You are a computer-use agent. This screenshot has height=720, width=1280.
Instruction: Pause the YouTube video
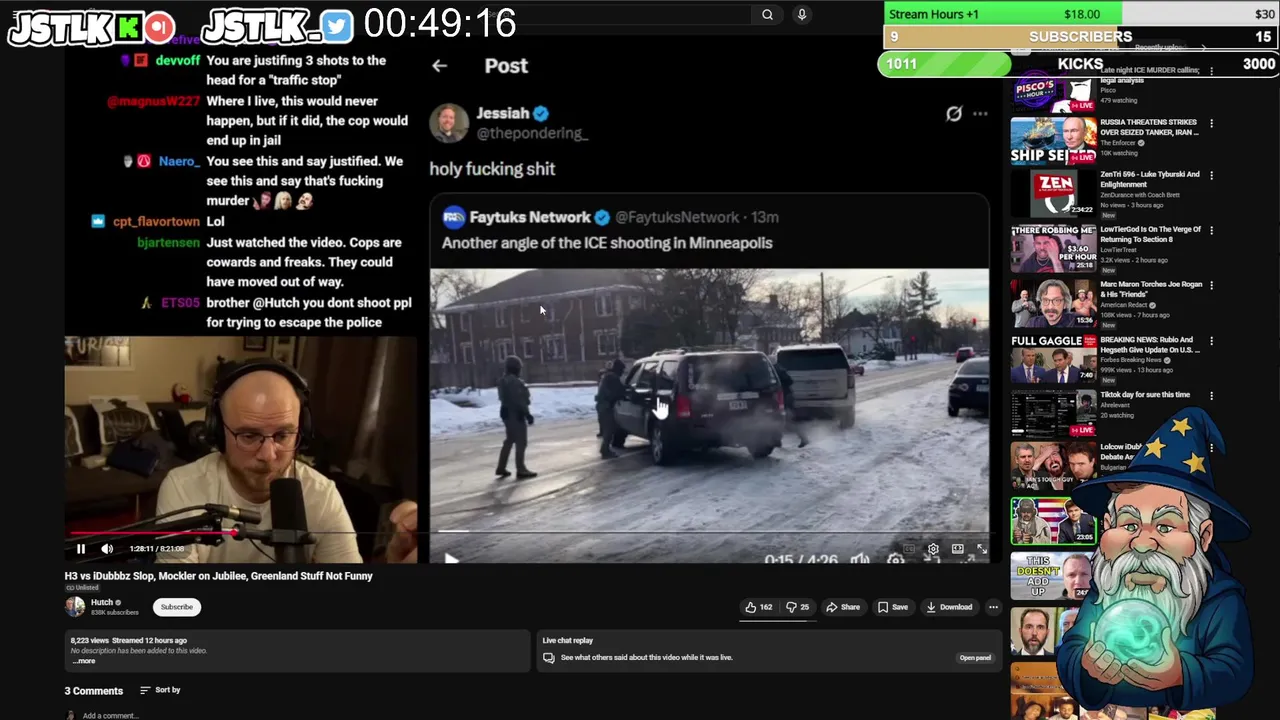(x=81, y=548)
